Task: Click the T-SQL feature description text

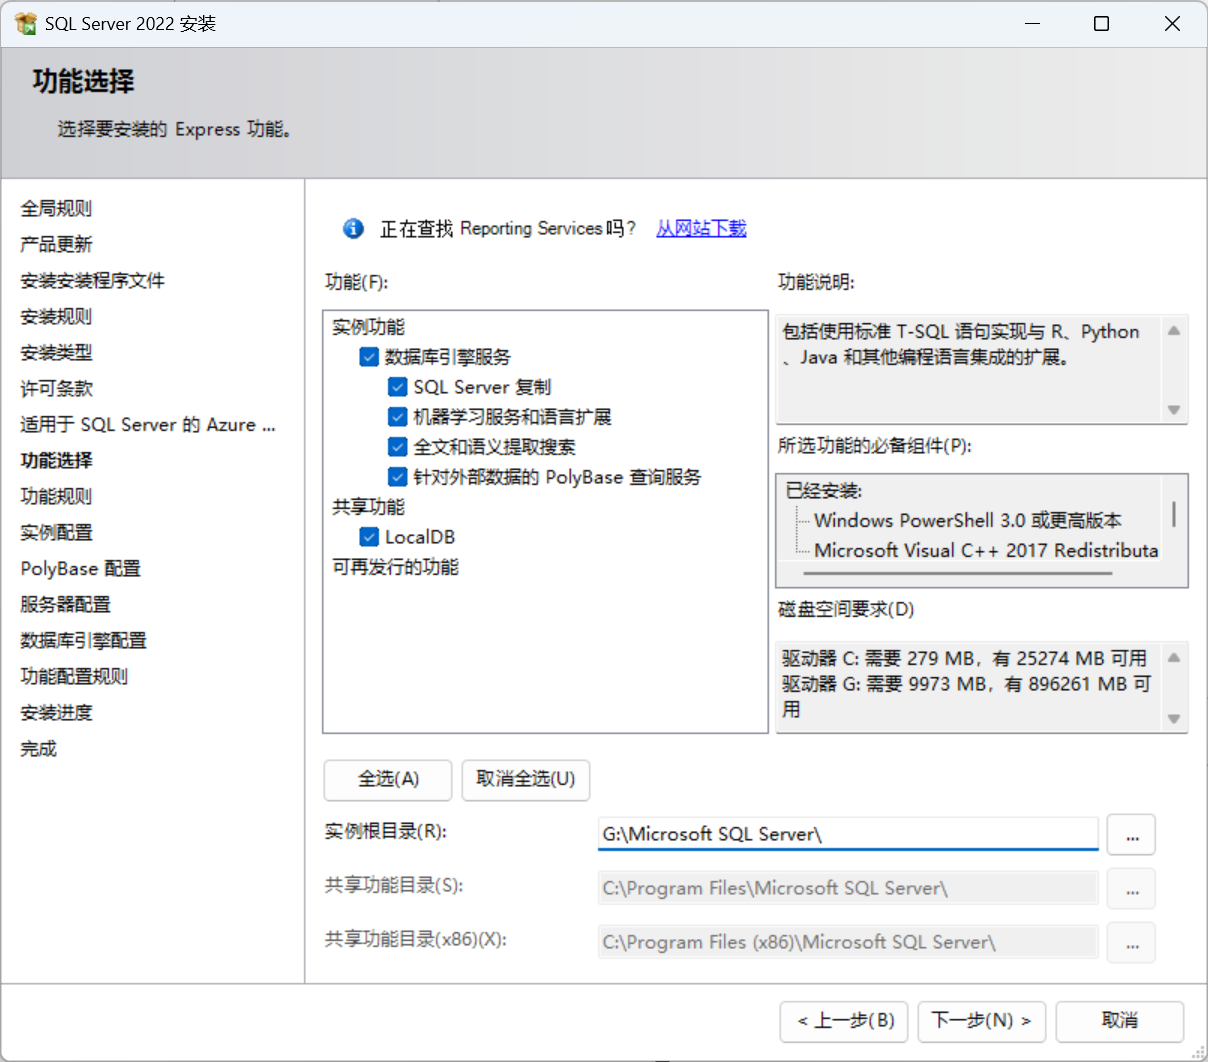Action: click(961, 344)
